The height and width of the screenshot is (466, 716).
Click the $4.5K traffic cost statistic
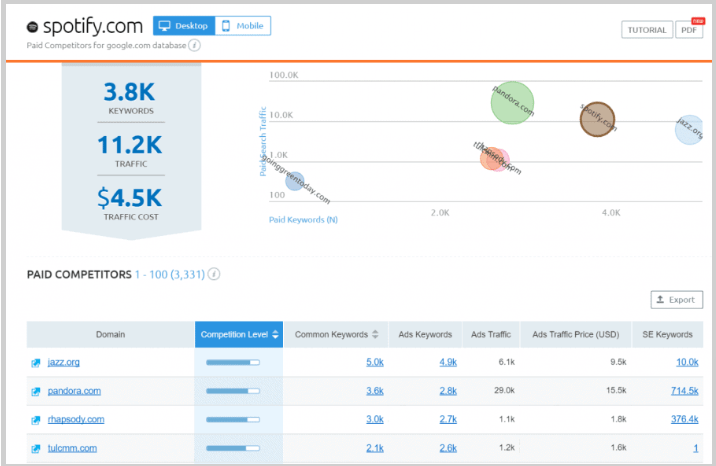click(130, 198)
